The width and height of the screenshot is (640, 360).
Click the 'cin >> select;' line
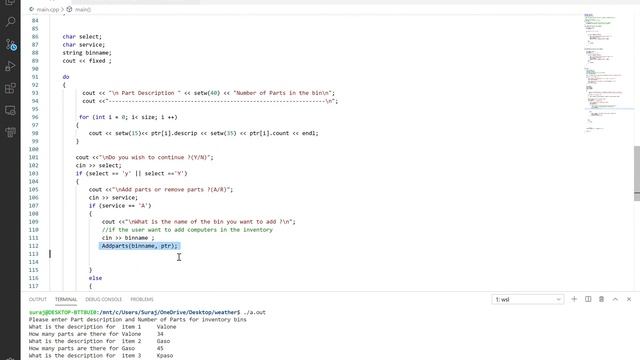point(98,165)
